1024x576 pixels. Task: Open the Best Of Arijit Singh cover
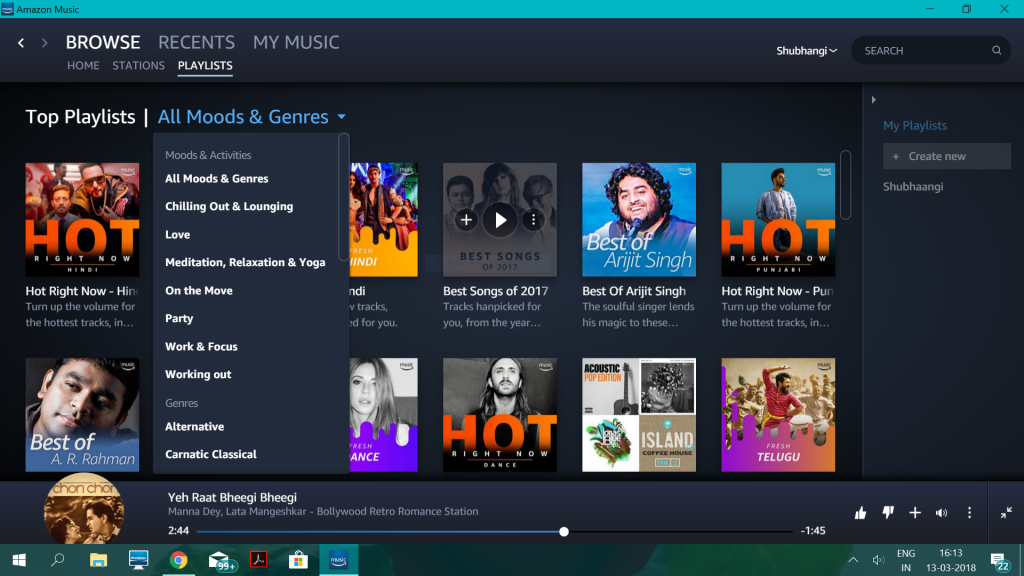[x=639, y=219]
